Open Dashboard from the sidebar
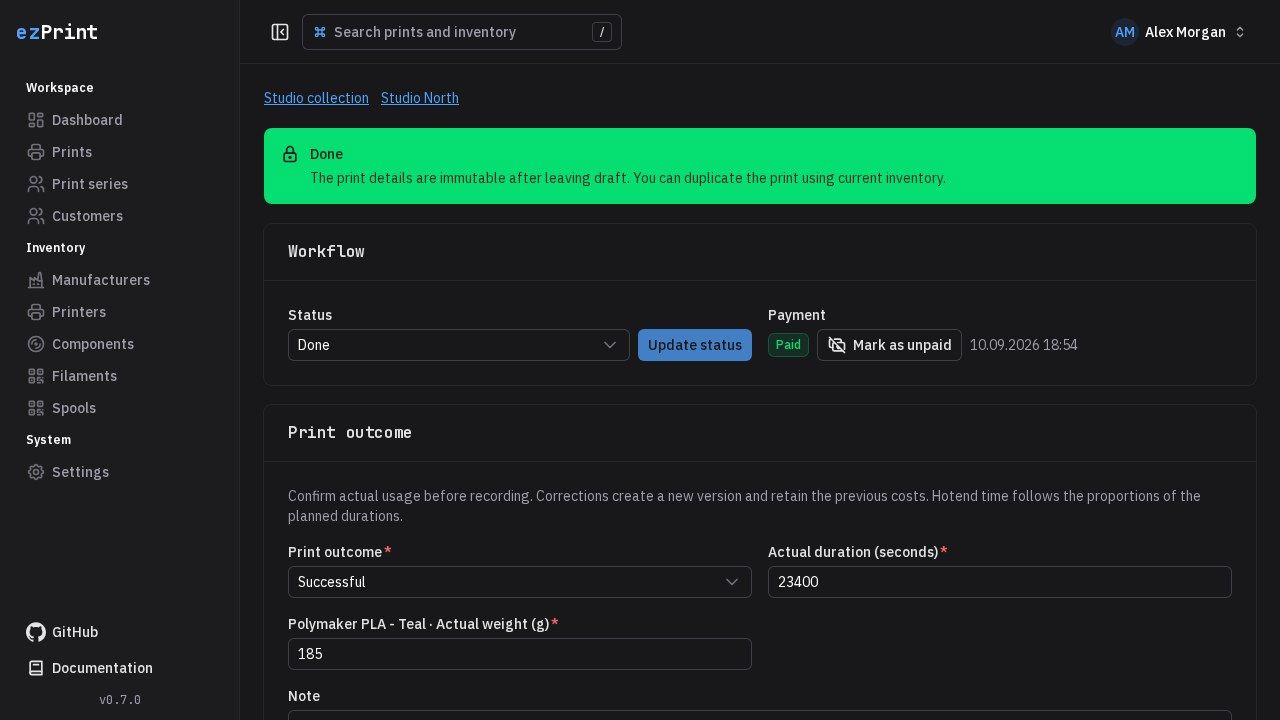 tap(120, 120)
